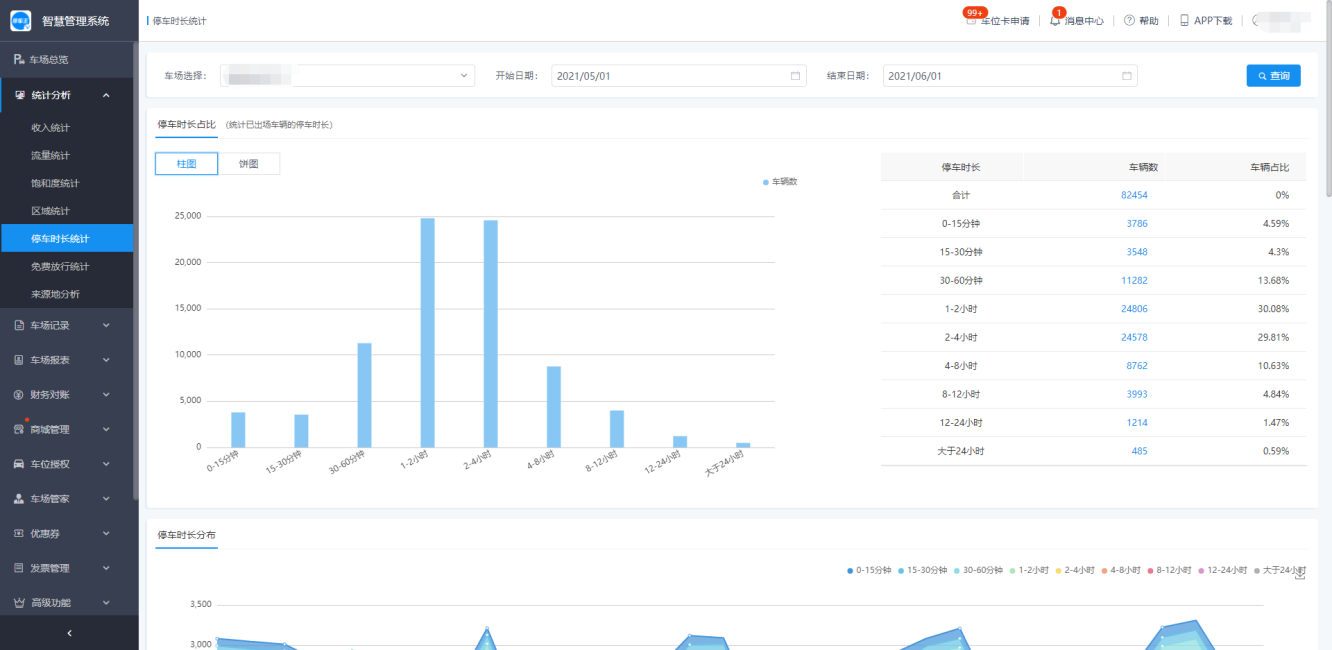Click calendar icon in end date field
This screenshot has width=1332, height=650.
[x=1126, y=76]
